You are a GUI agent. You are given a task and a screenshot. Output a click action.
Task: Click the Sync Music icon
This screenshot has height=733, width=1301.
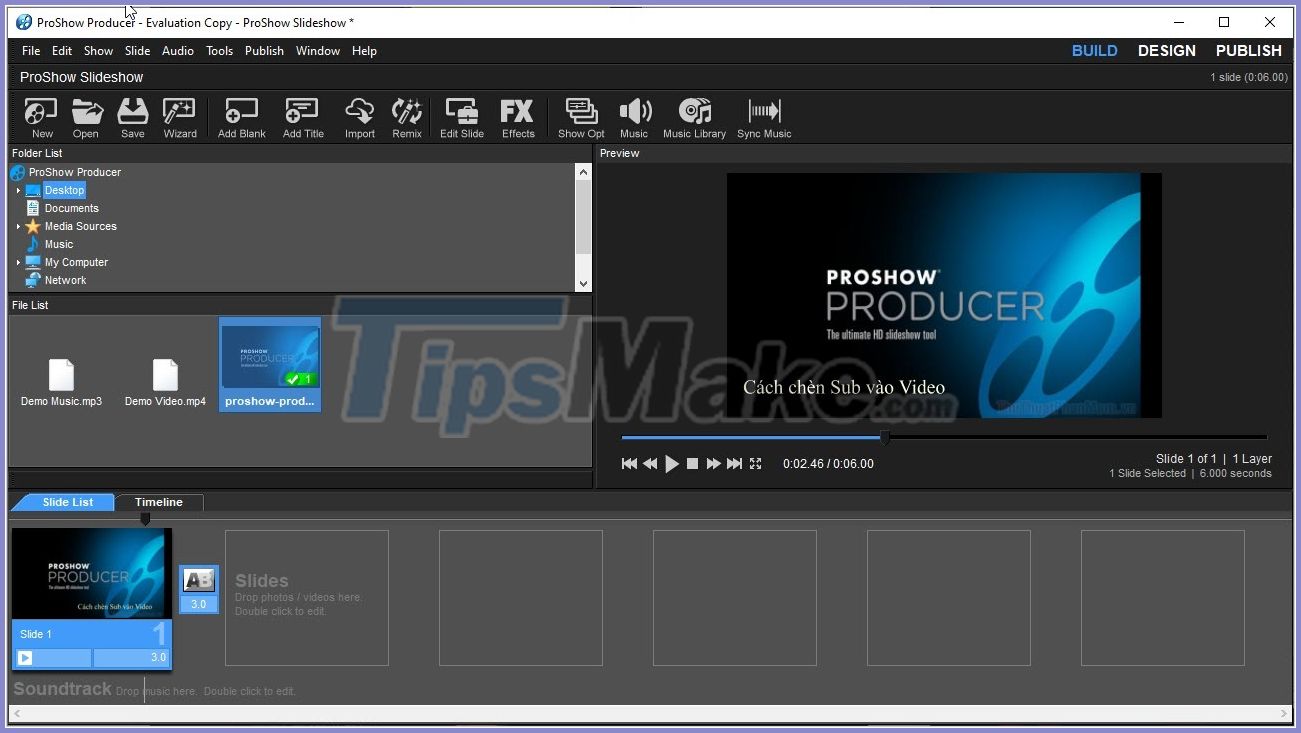(x=763, y=117)
